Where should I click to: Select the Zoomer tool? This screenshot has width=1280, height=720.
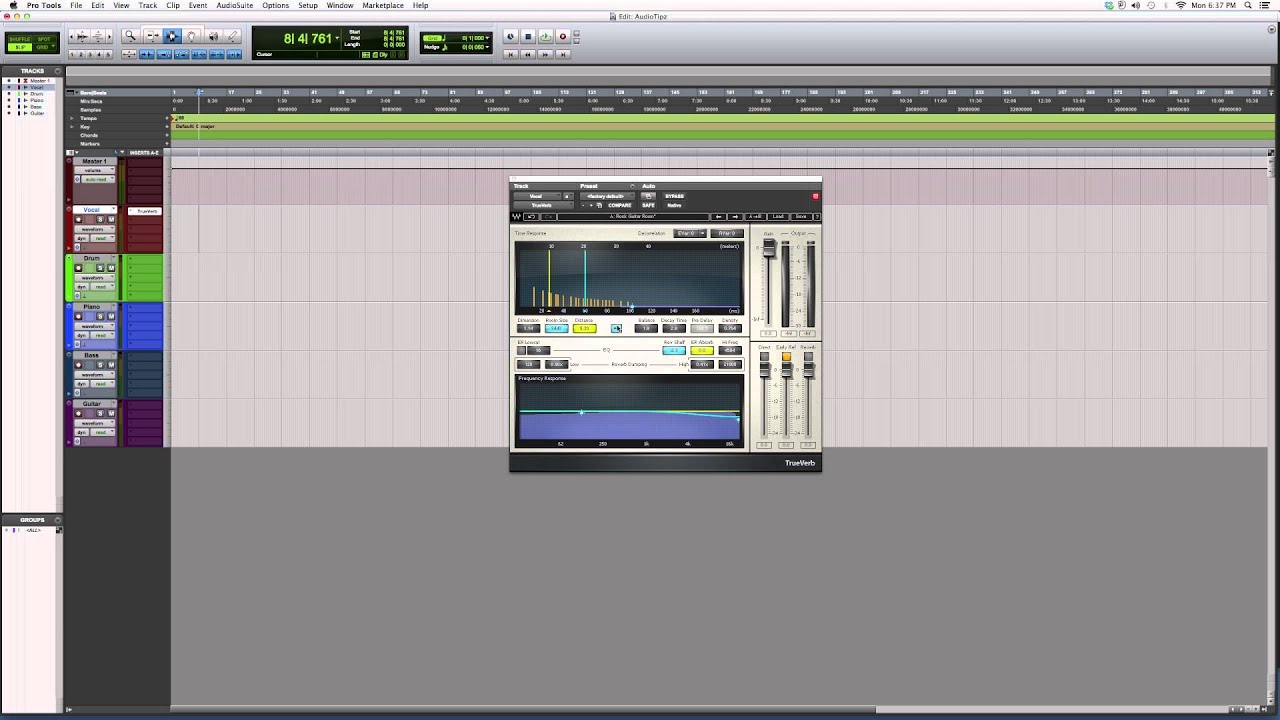131,35
